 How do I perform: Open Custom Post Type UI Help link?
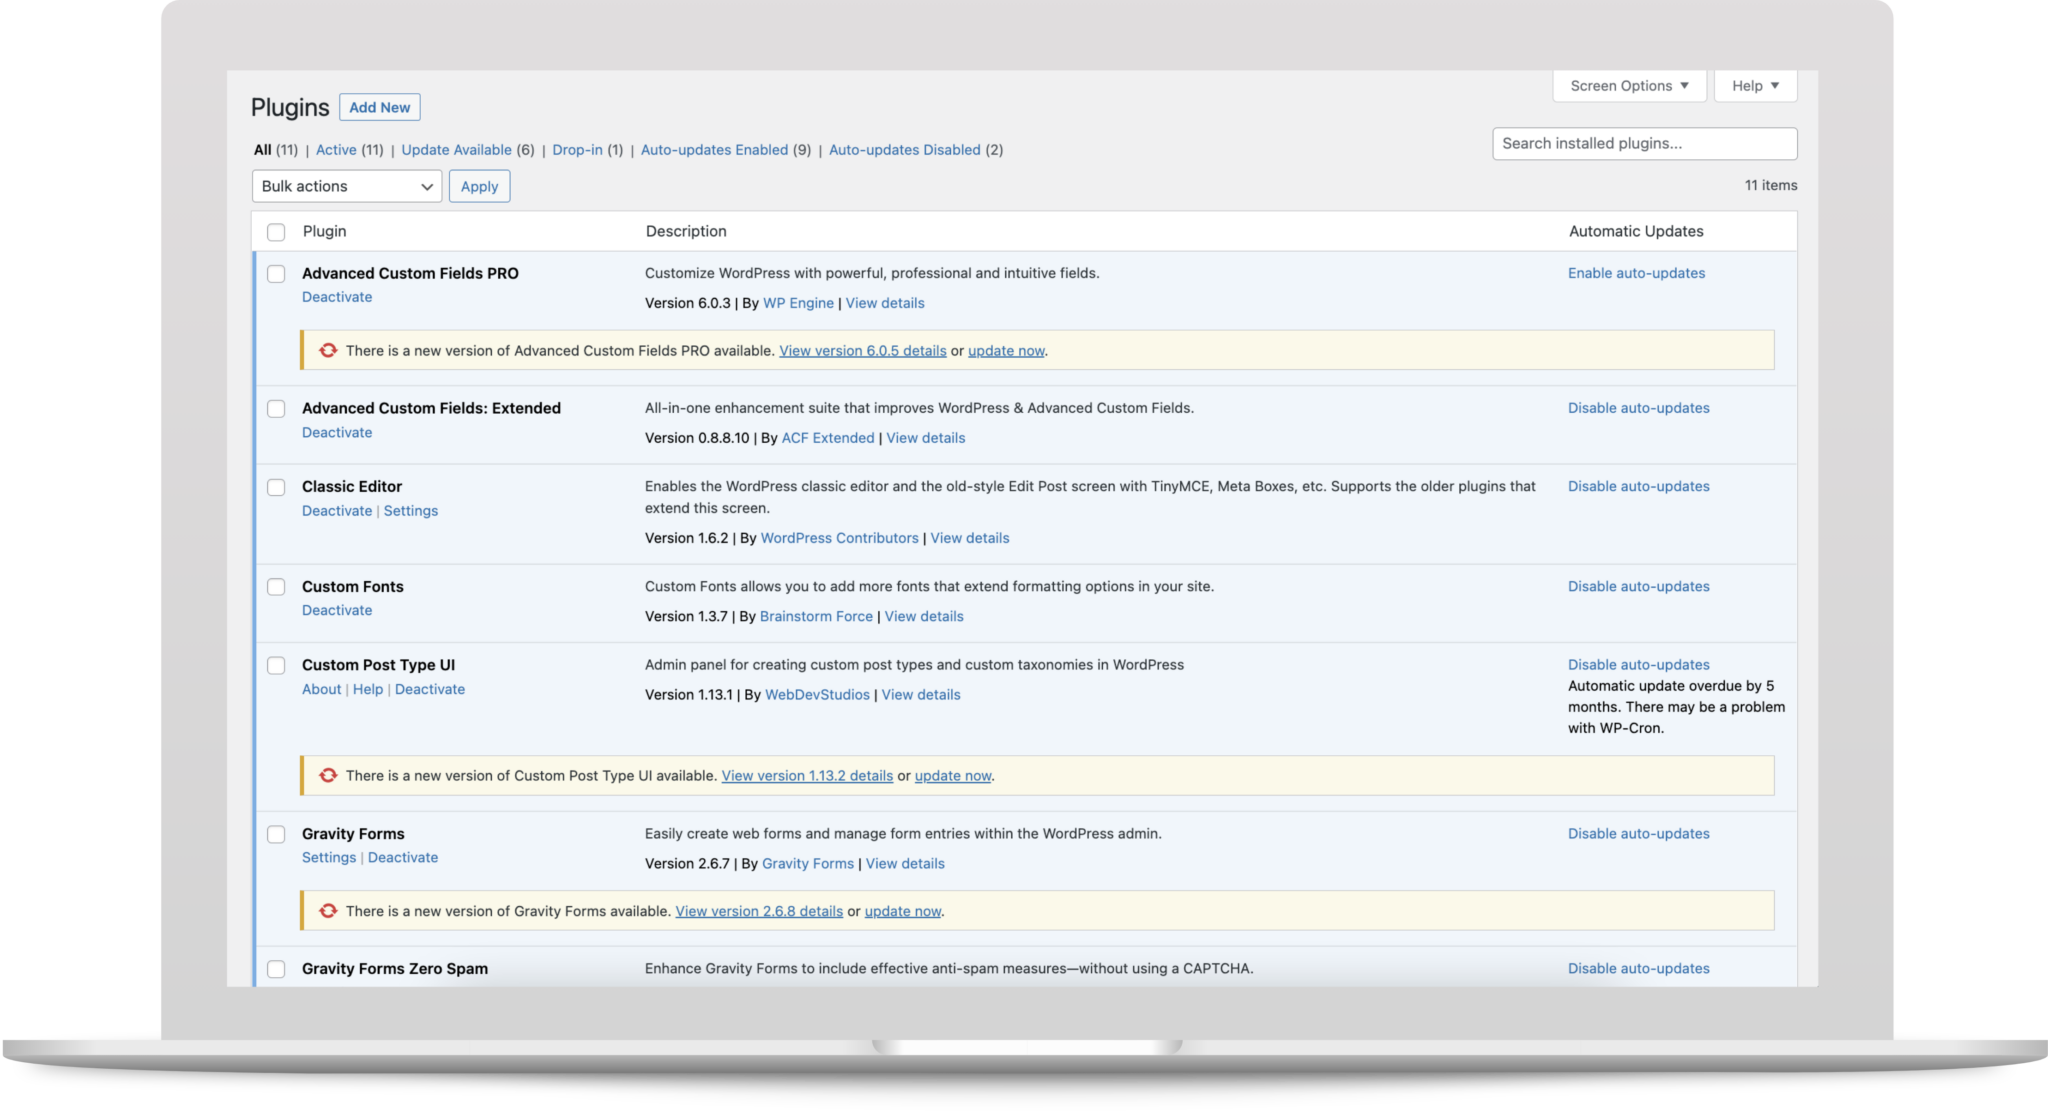(368, 689)
